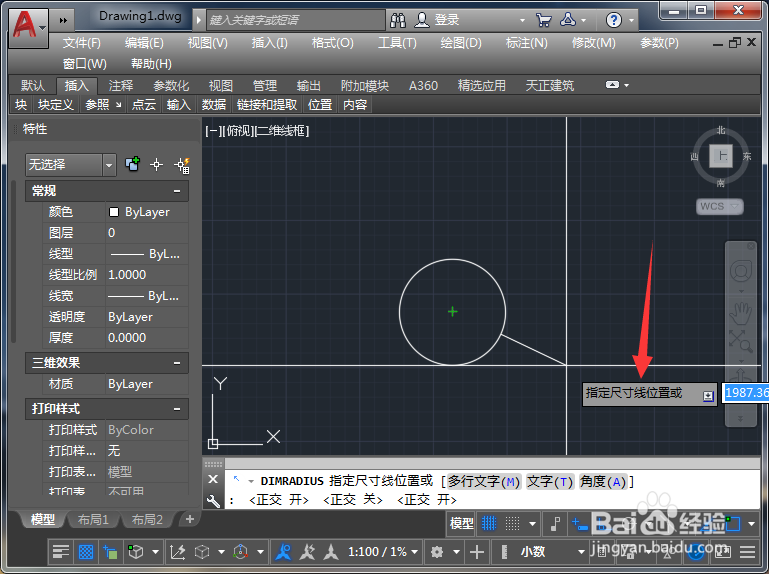Choose the 角度(A) command option
This screenshot has height=574, width=769.
(603, 482)
